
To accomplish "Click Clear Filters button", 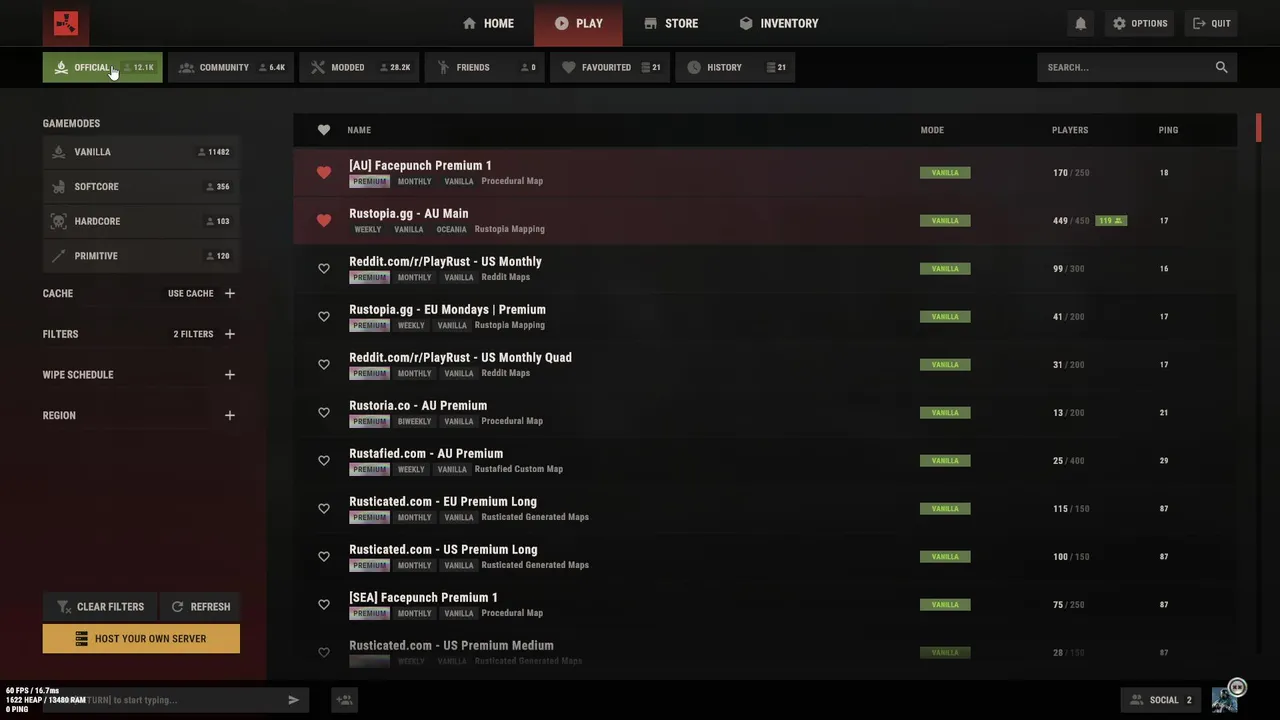I will (100, 606).
